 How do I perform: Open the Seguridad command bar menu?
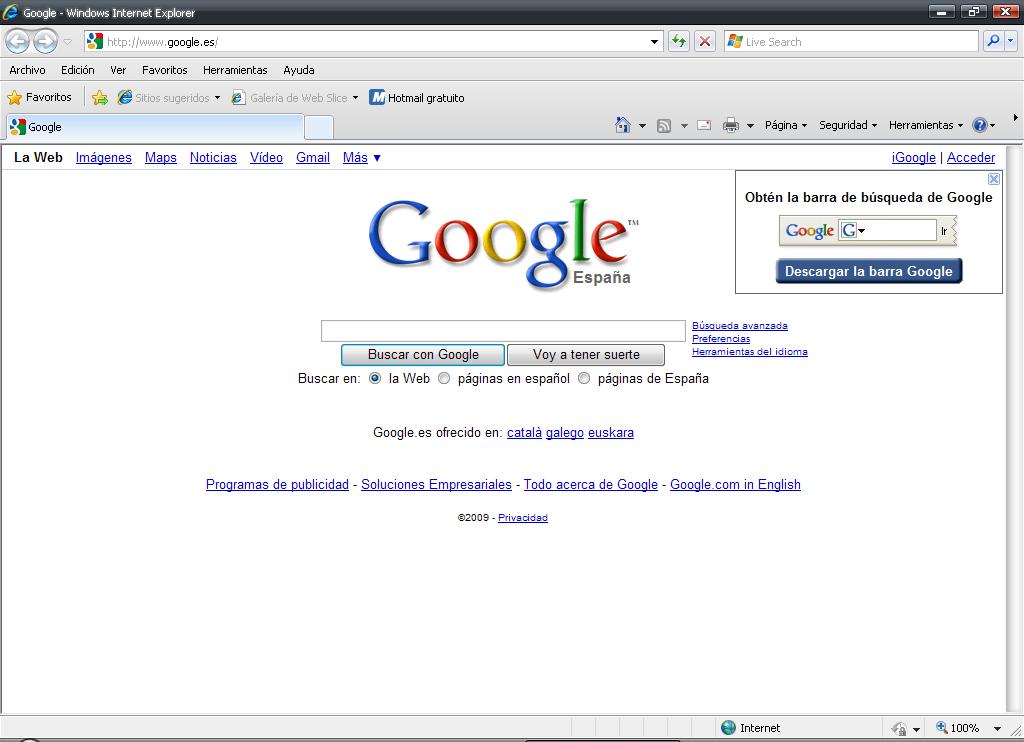point(848,125)
